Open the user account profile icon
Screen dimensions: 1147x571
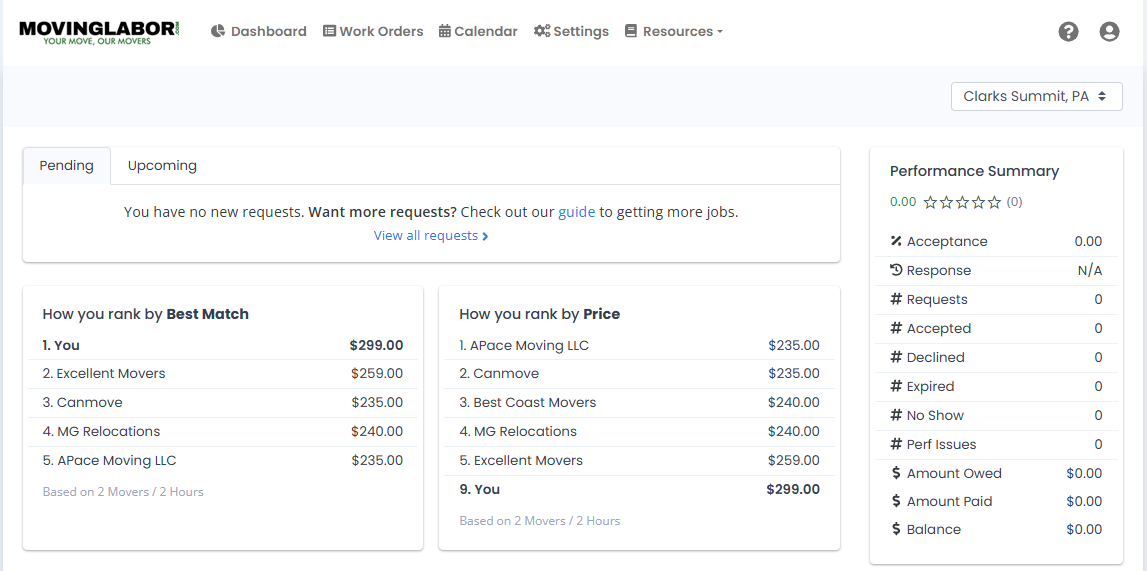tap(1109, 31)
